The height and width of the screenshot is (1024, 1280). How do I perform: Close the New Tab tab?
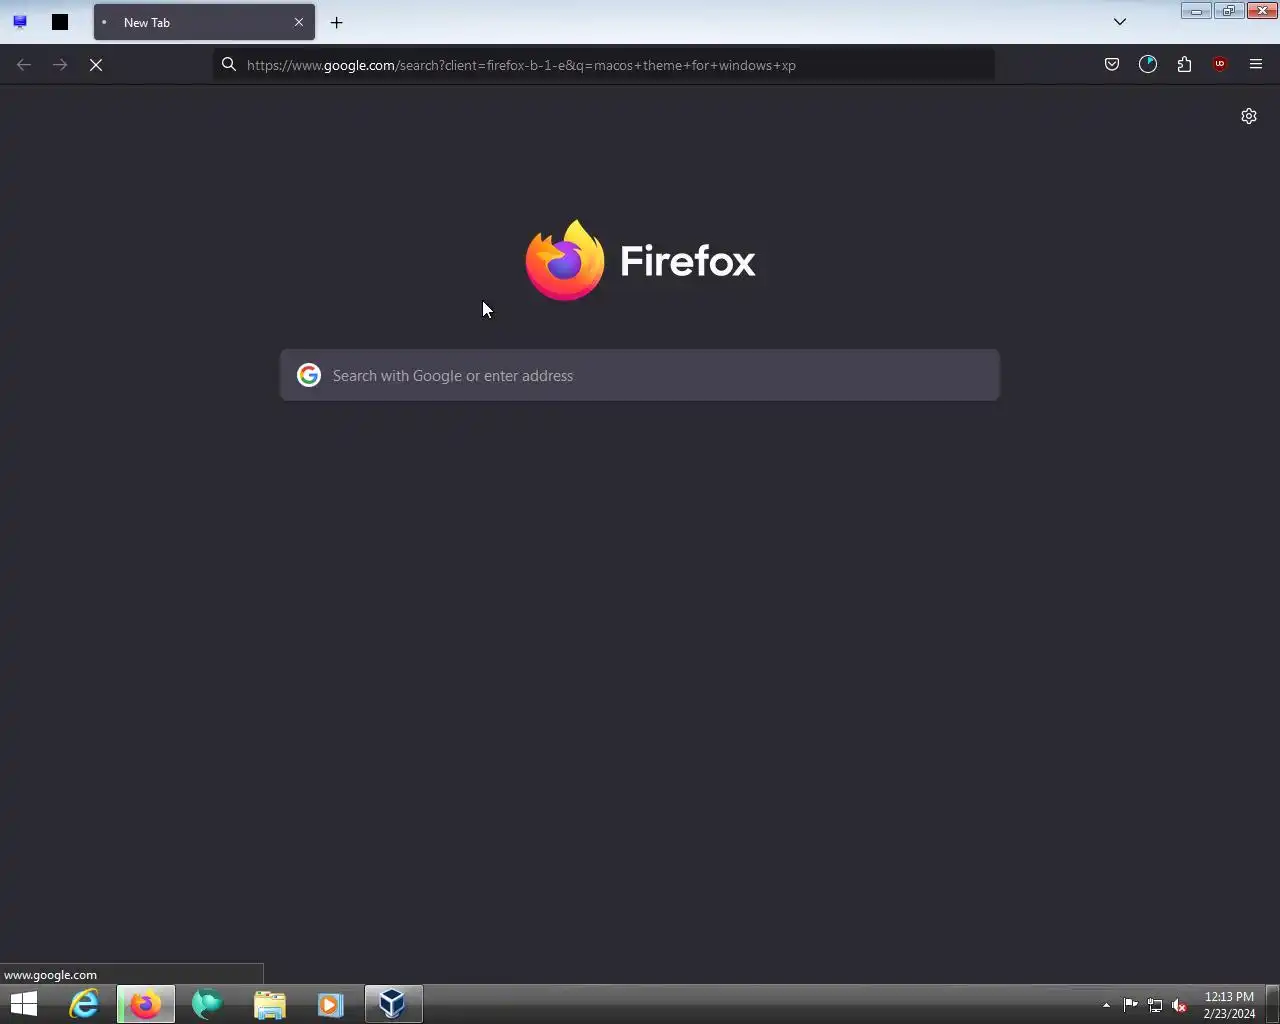[x=298, y=22]
